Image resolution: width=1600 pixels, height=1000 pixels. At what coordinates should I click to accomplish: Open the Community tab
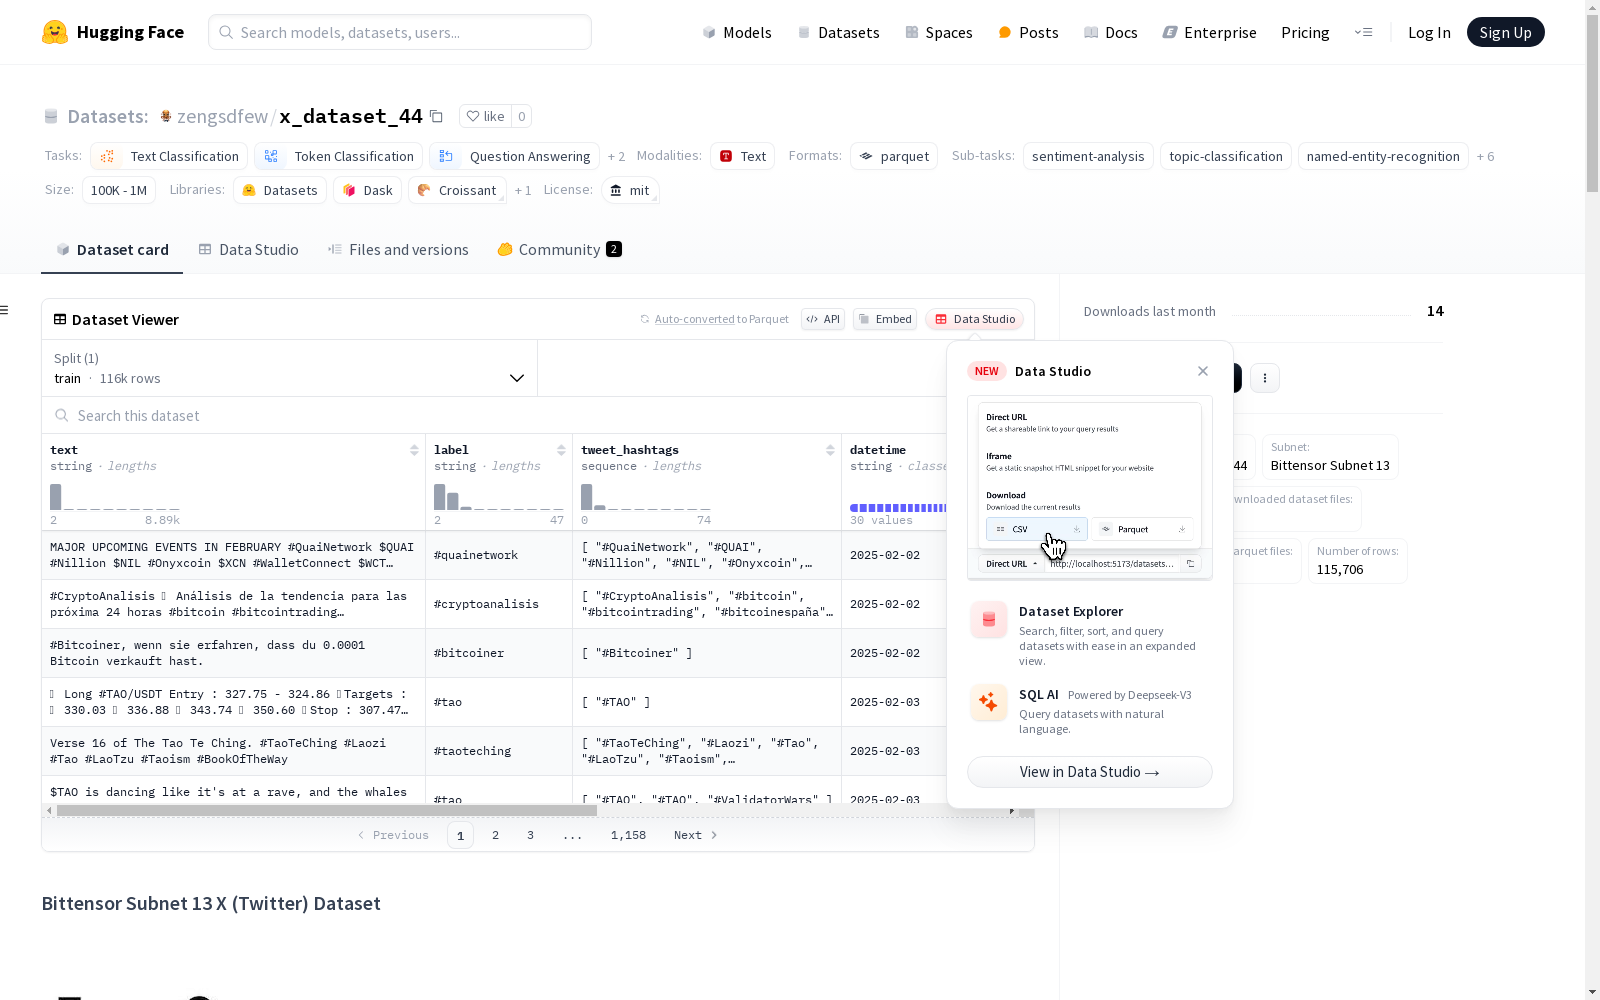(x=560, y=249)
